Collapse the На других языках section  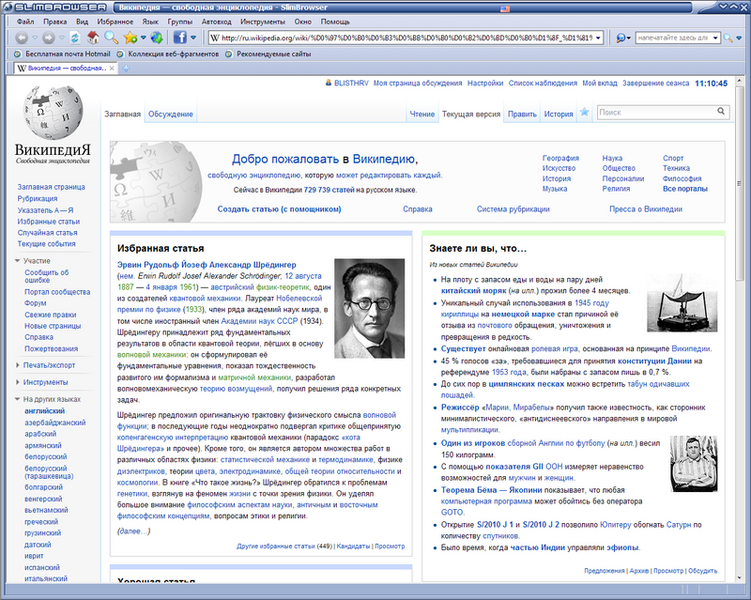[x=17, y=399]
